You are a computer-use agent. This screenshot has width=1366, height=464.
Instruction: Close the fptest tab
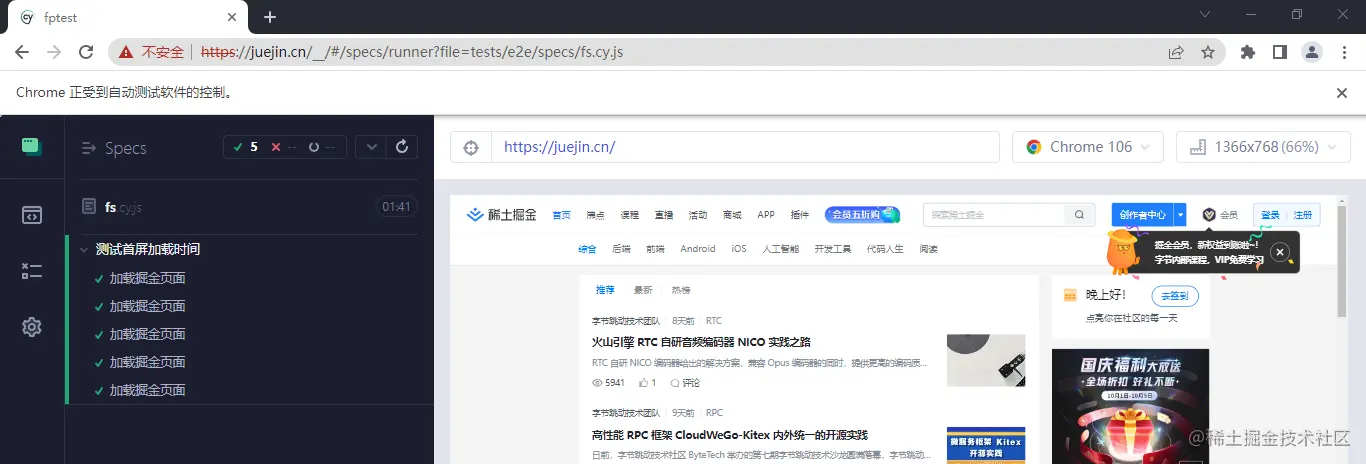(232, 17)
